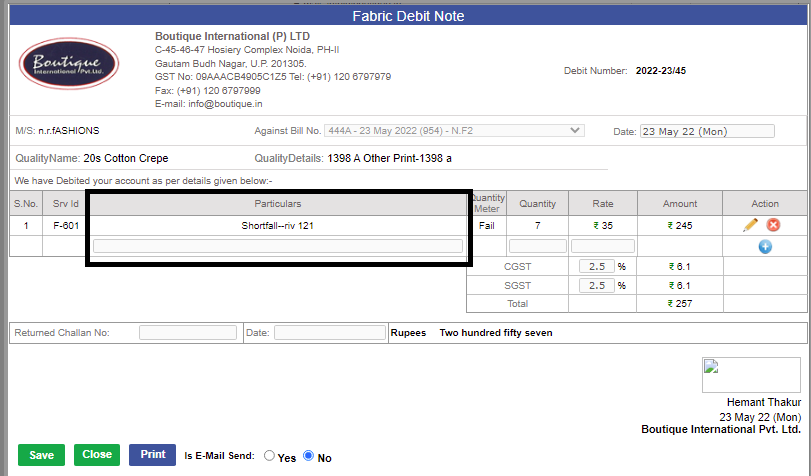Screen dimensions: 811x476
Task: Click the Two hundred fifty seven text
Action: pos(496,333)
